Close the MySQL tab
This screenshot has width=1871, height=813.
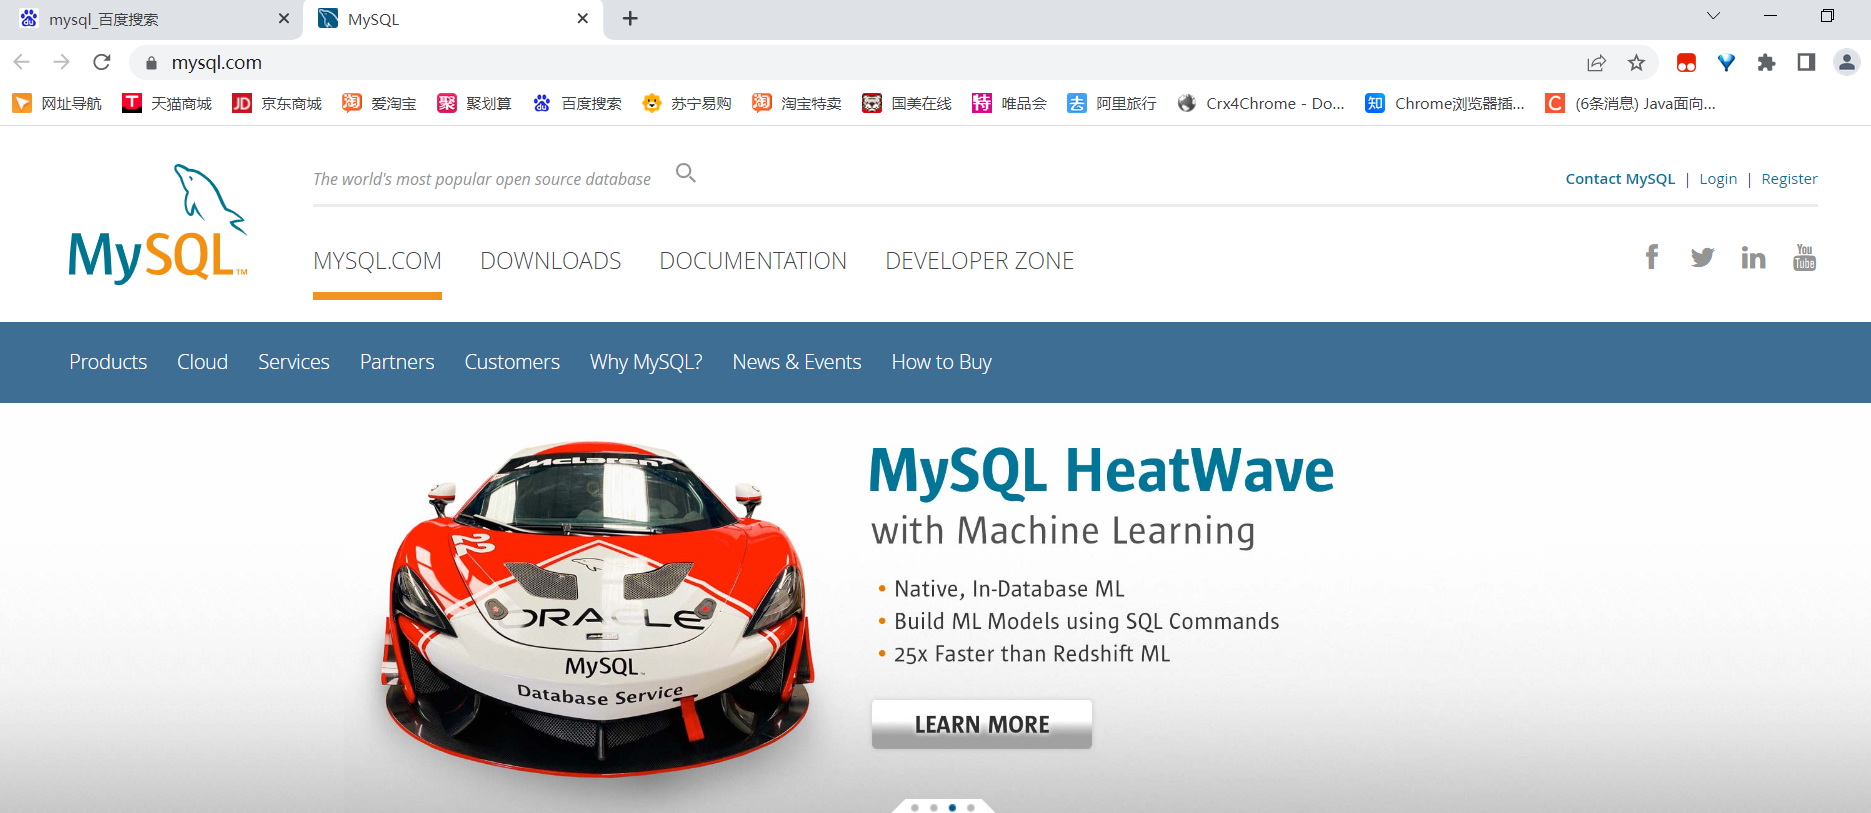(x=583, y=19)
